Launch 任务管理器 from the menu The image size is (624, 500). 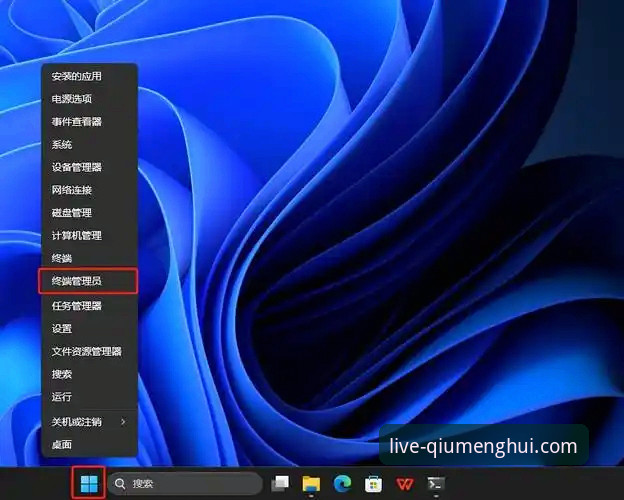90,306
